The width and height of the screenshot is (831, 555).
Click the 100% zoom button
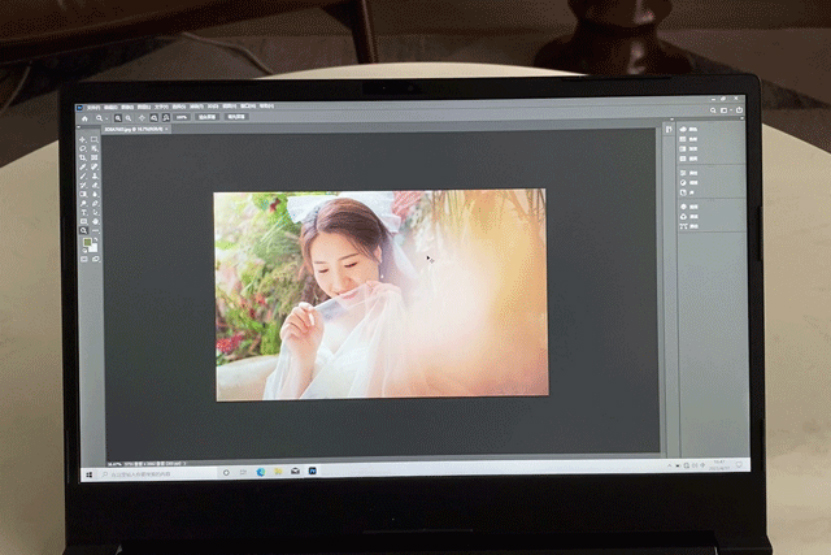pos(182,117)
